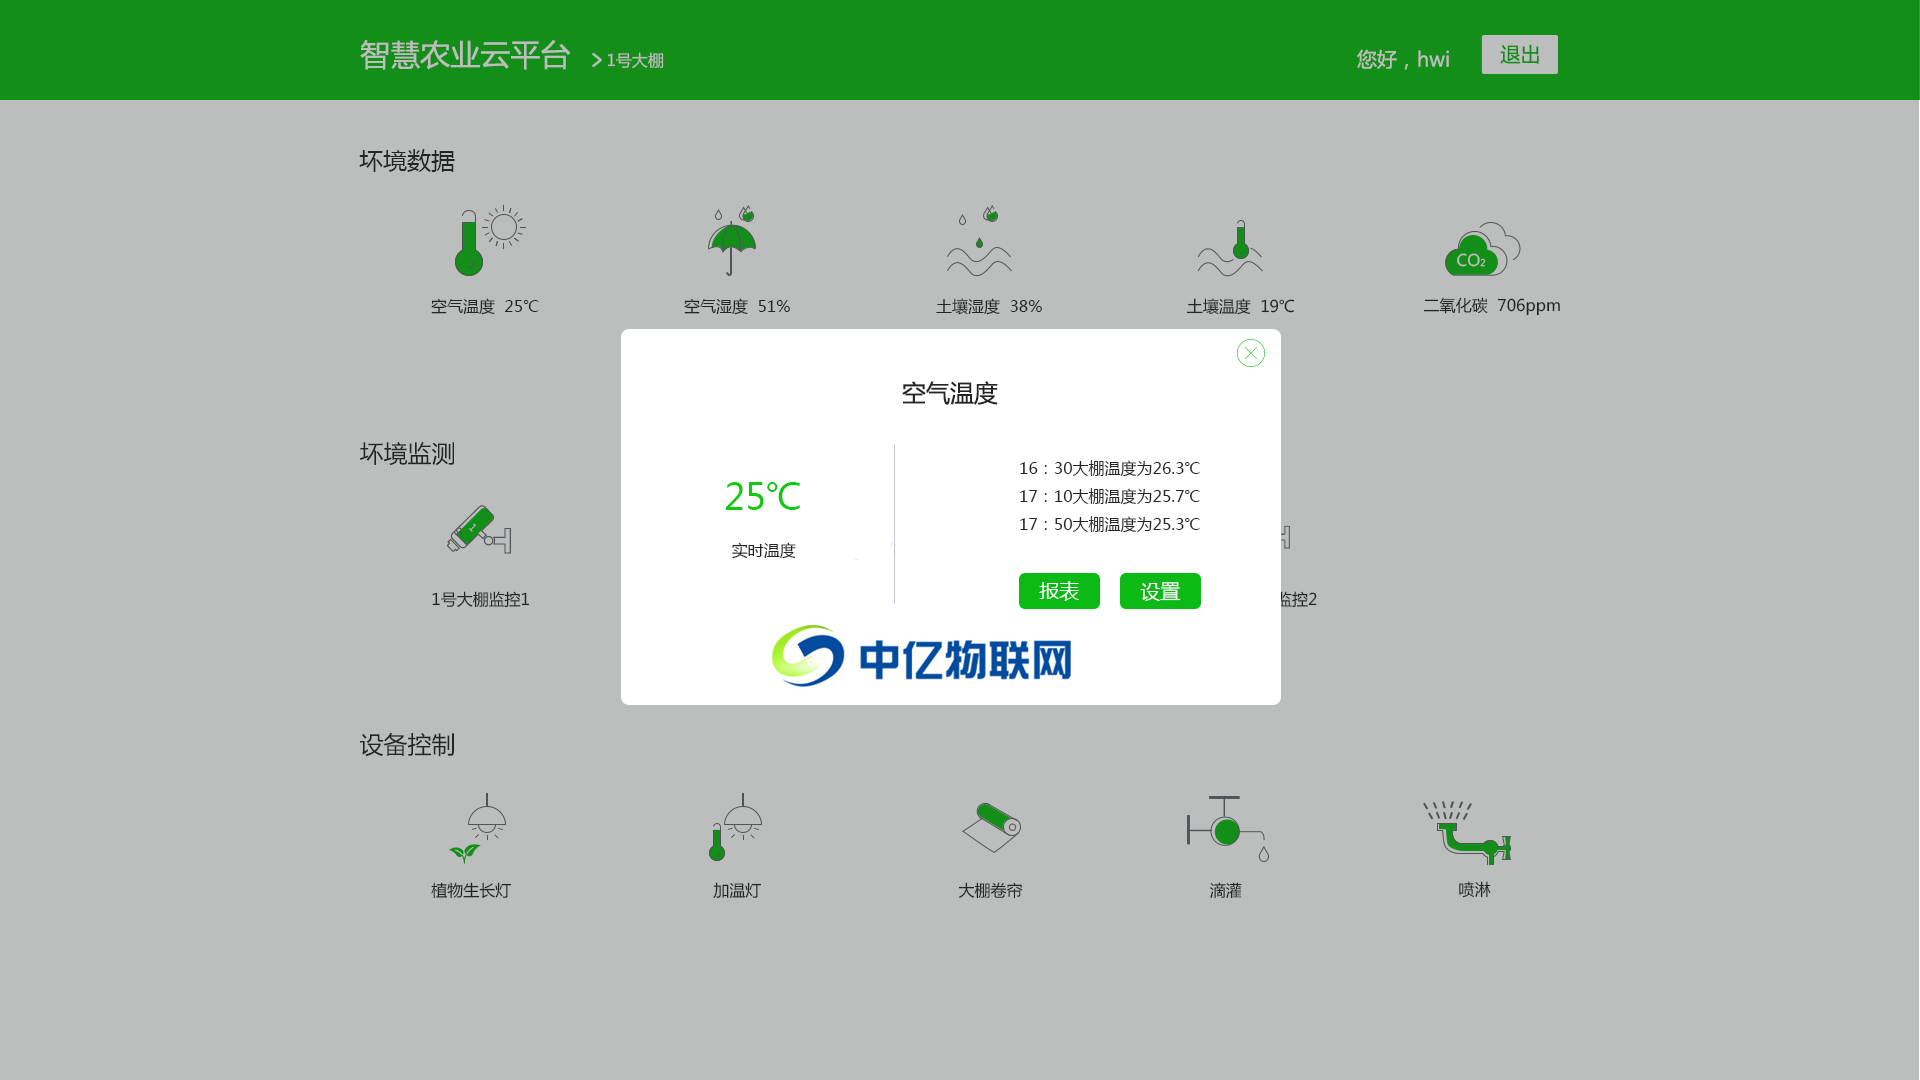This screenshot has width=1920, height=1080.
Task: Open the 加温灯 heating lamp icon
Action: (735, 828)
